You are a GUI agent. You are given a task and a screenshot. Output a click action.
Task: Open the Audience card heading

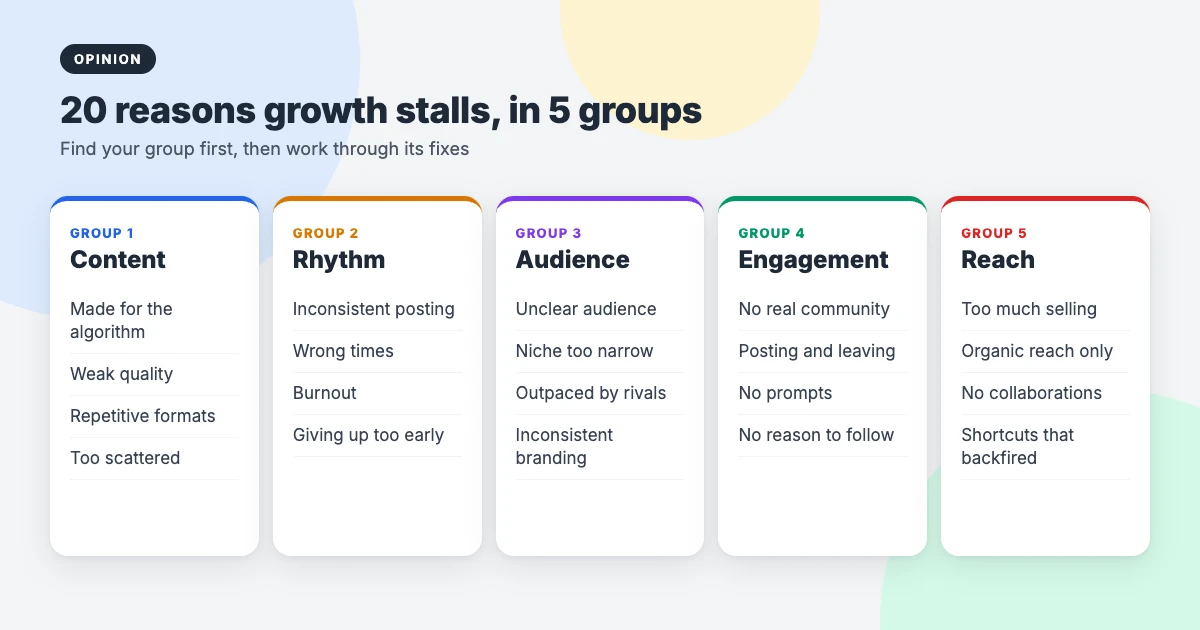coord(573,259)
